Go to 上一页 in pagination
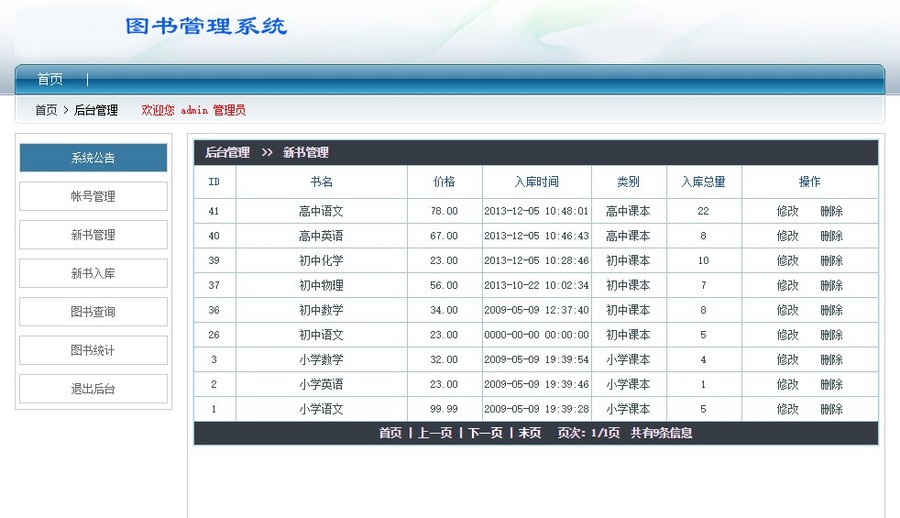900x518 pixels. [x=435, y=433]
